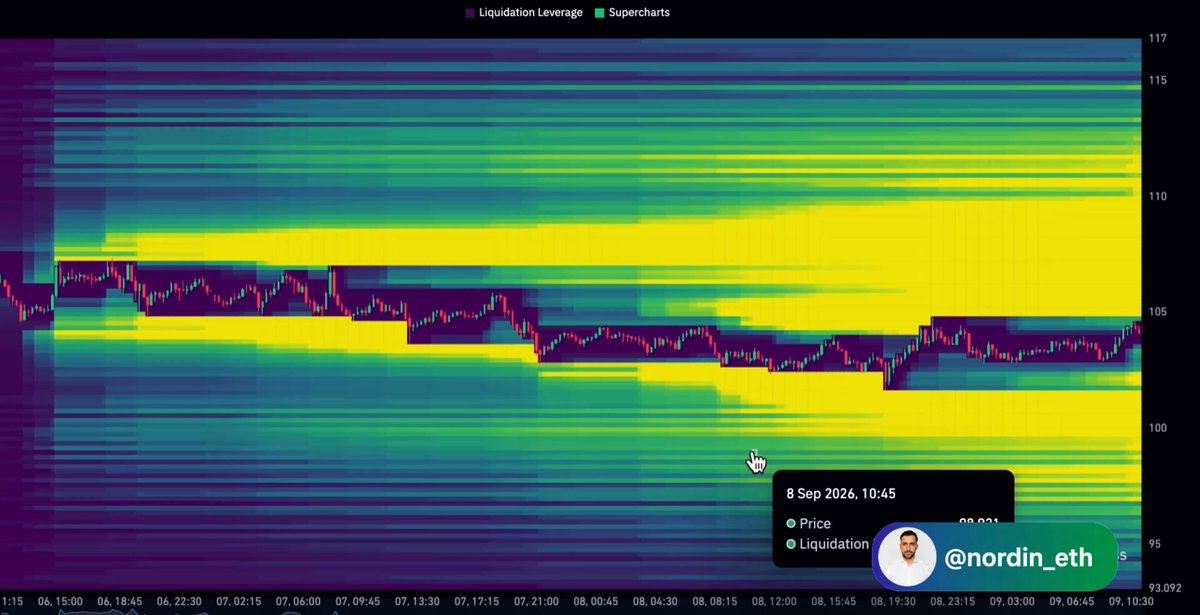Viewport: 1200px width, 615px height.
Task: Toggle the Liquidation Leverage legend label
Action: tap(532, 13)
